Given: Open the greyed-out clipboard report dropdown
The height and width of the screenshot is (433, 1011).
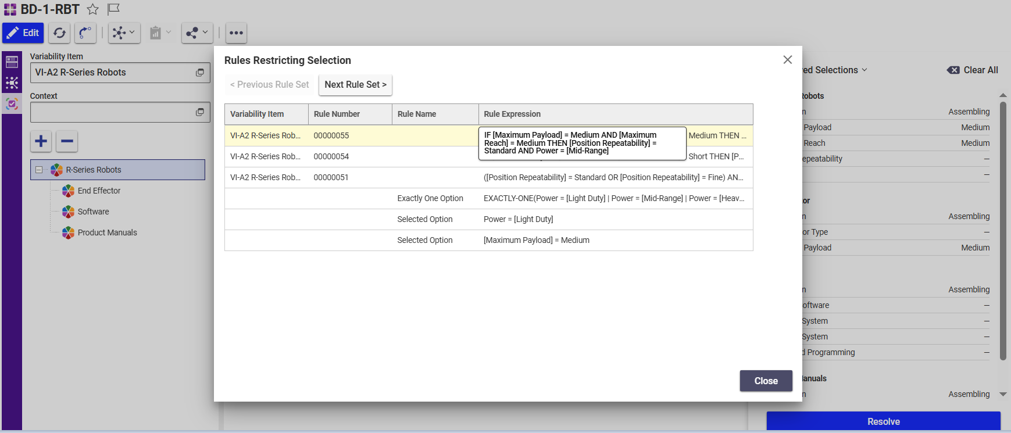Looking at the screenshot, I should [x=160, y=33].
